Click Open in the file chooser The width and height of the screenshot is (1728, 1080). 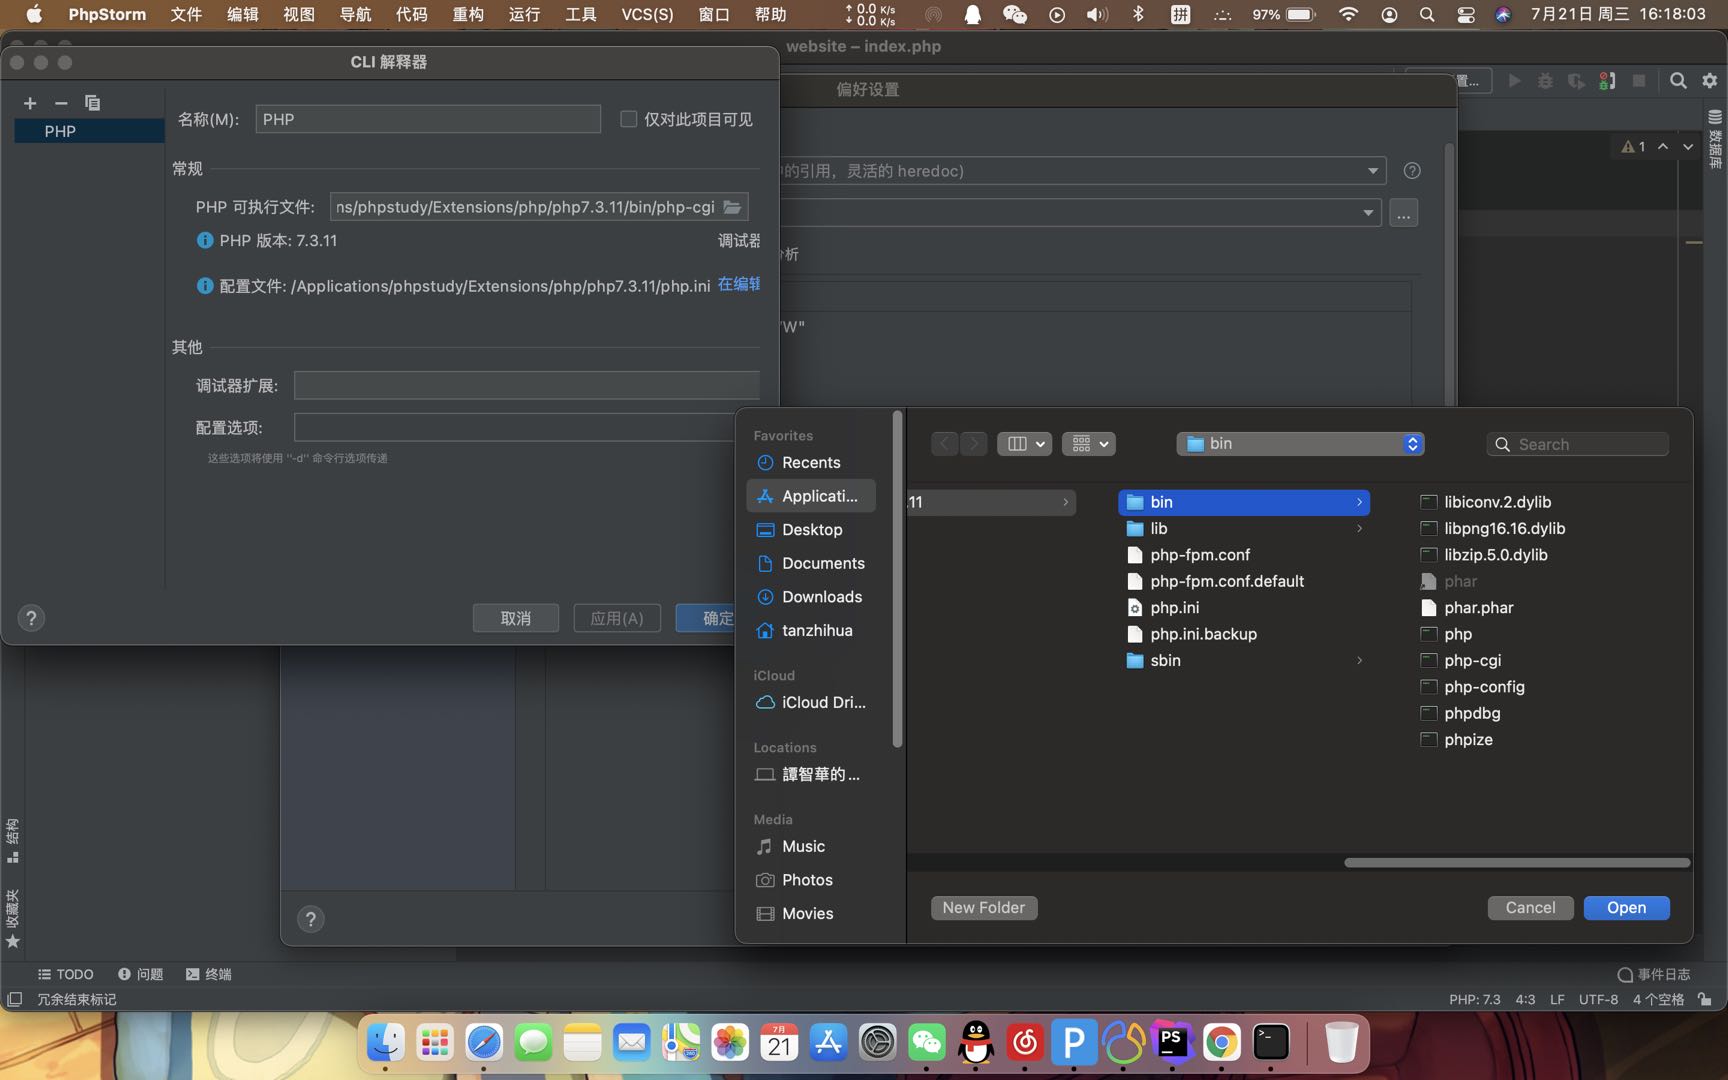tap(1626, 907)
